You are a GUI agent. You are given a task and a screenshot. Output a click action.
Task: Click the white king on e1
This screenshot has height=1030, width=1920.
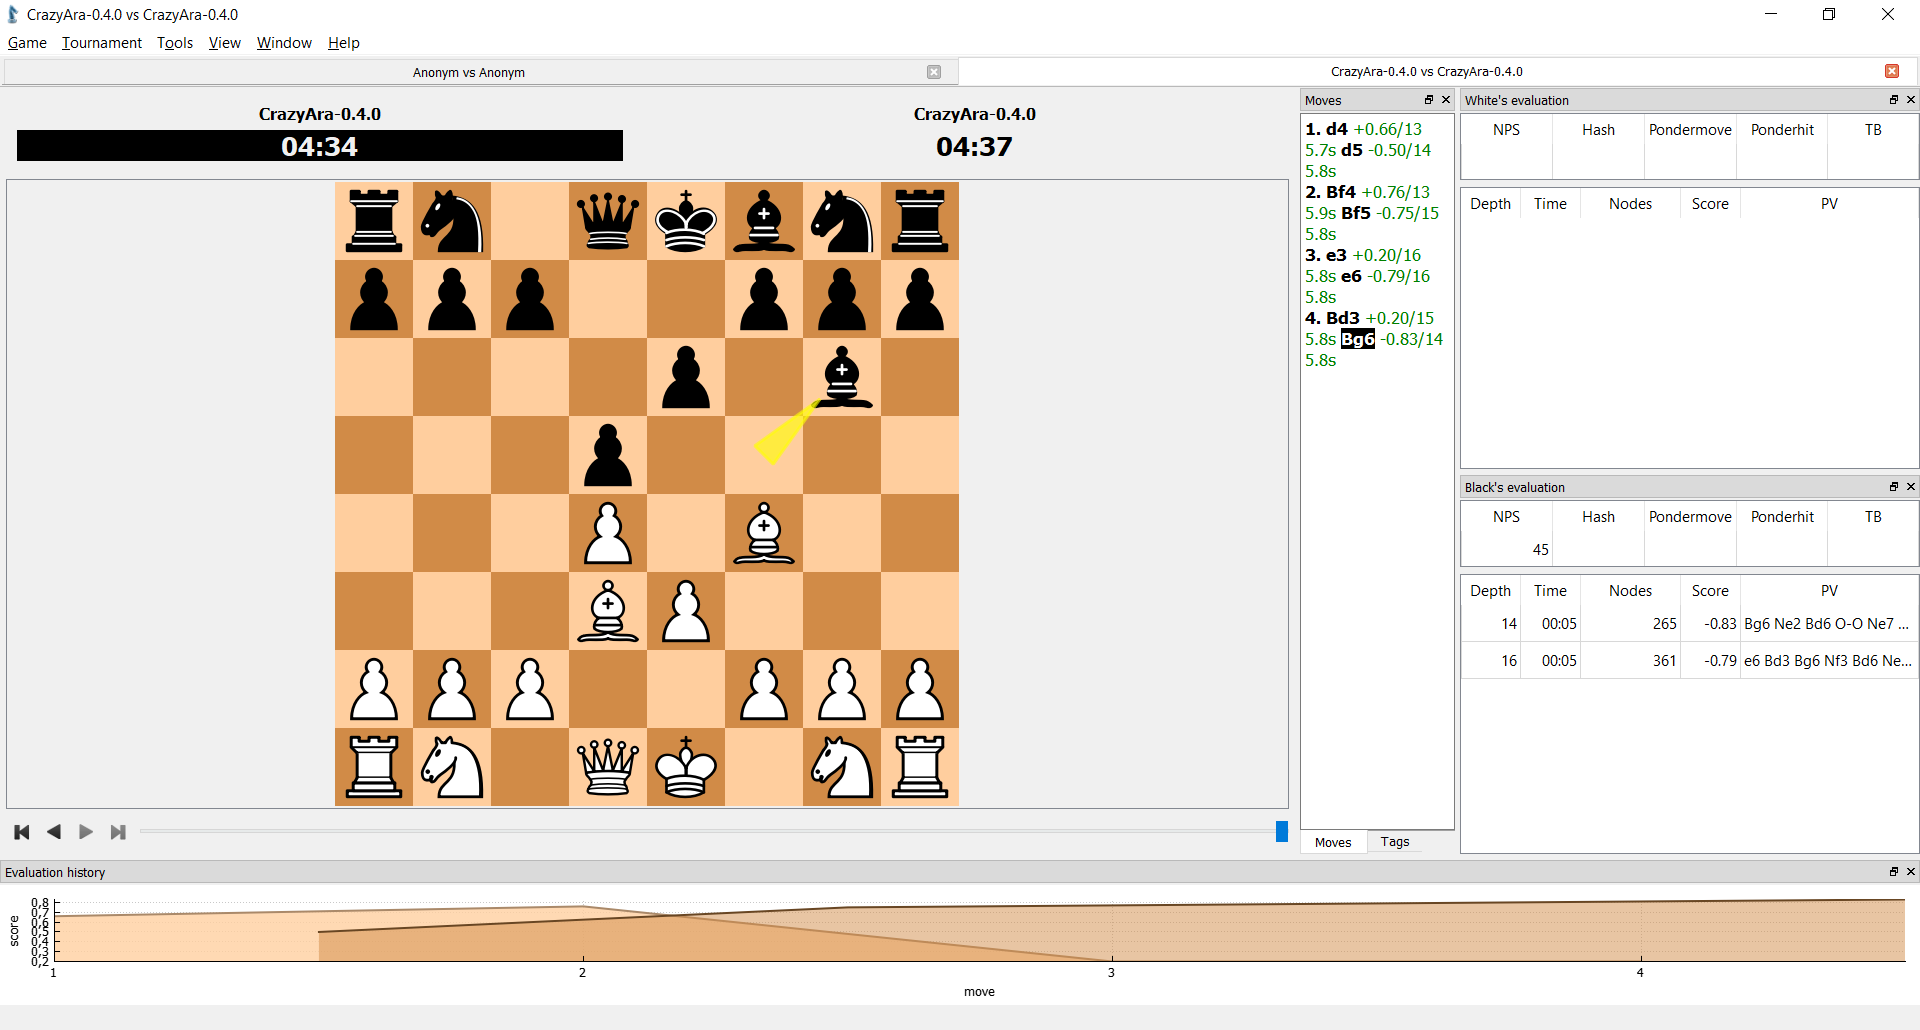[686, 767]
